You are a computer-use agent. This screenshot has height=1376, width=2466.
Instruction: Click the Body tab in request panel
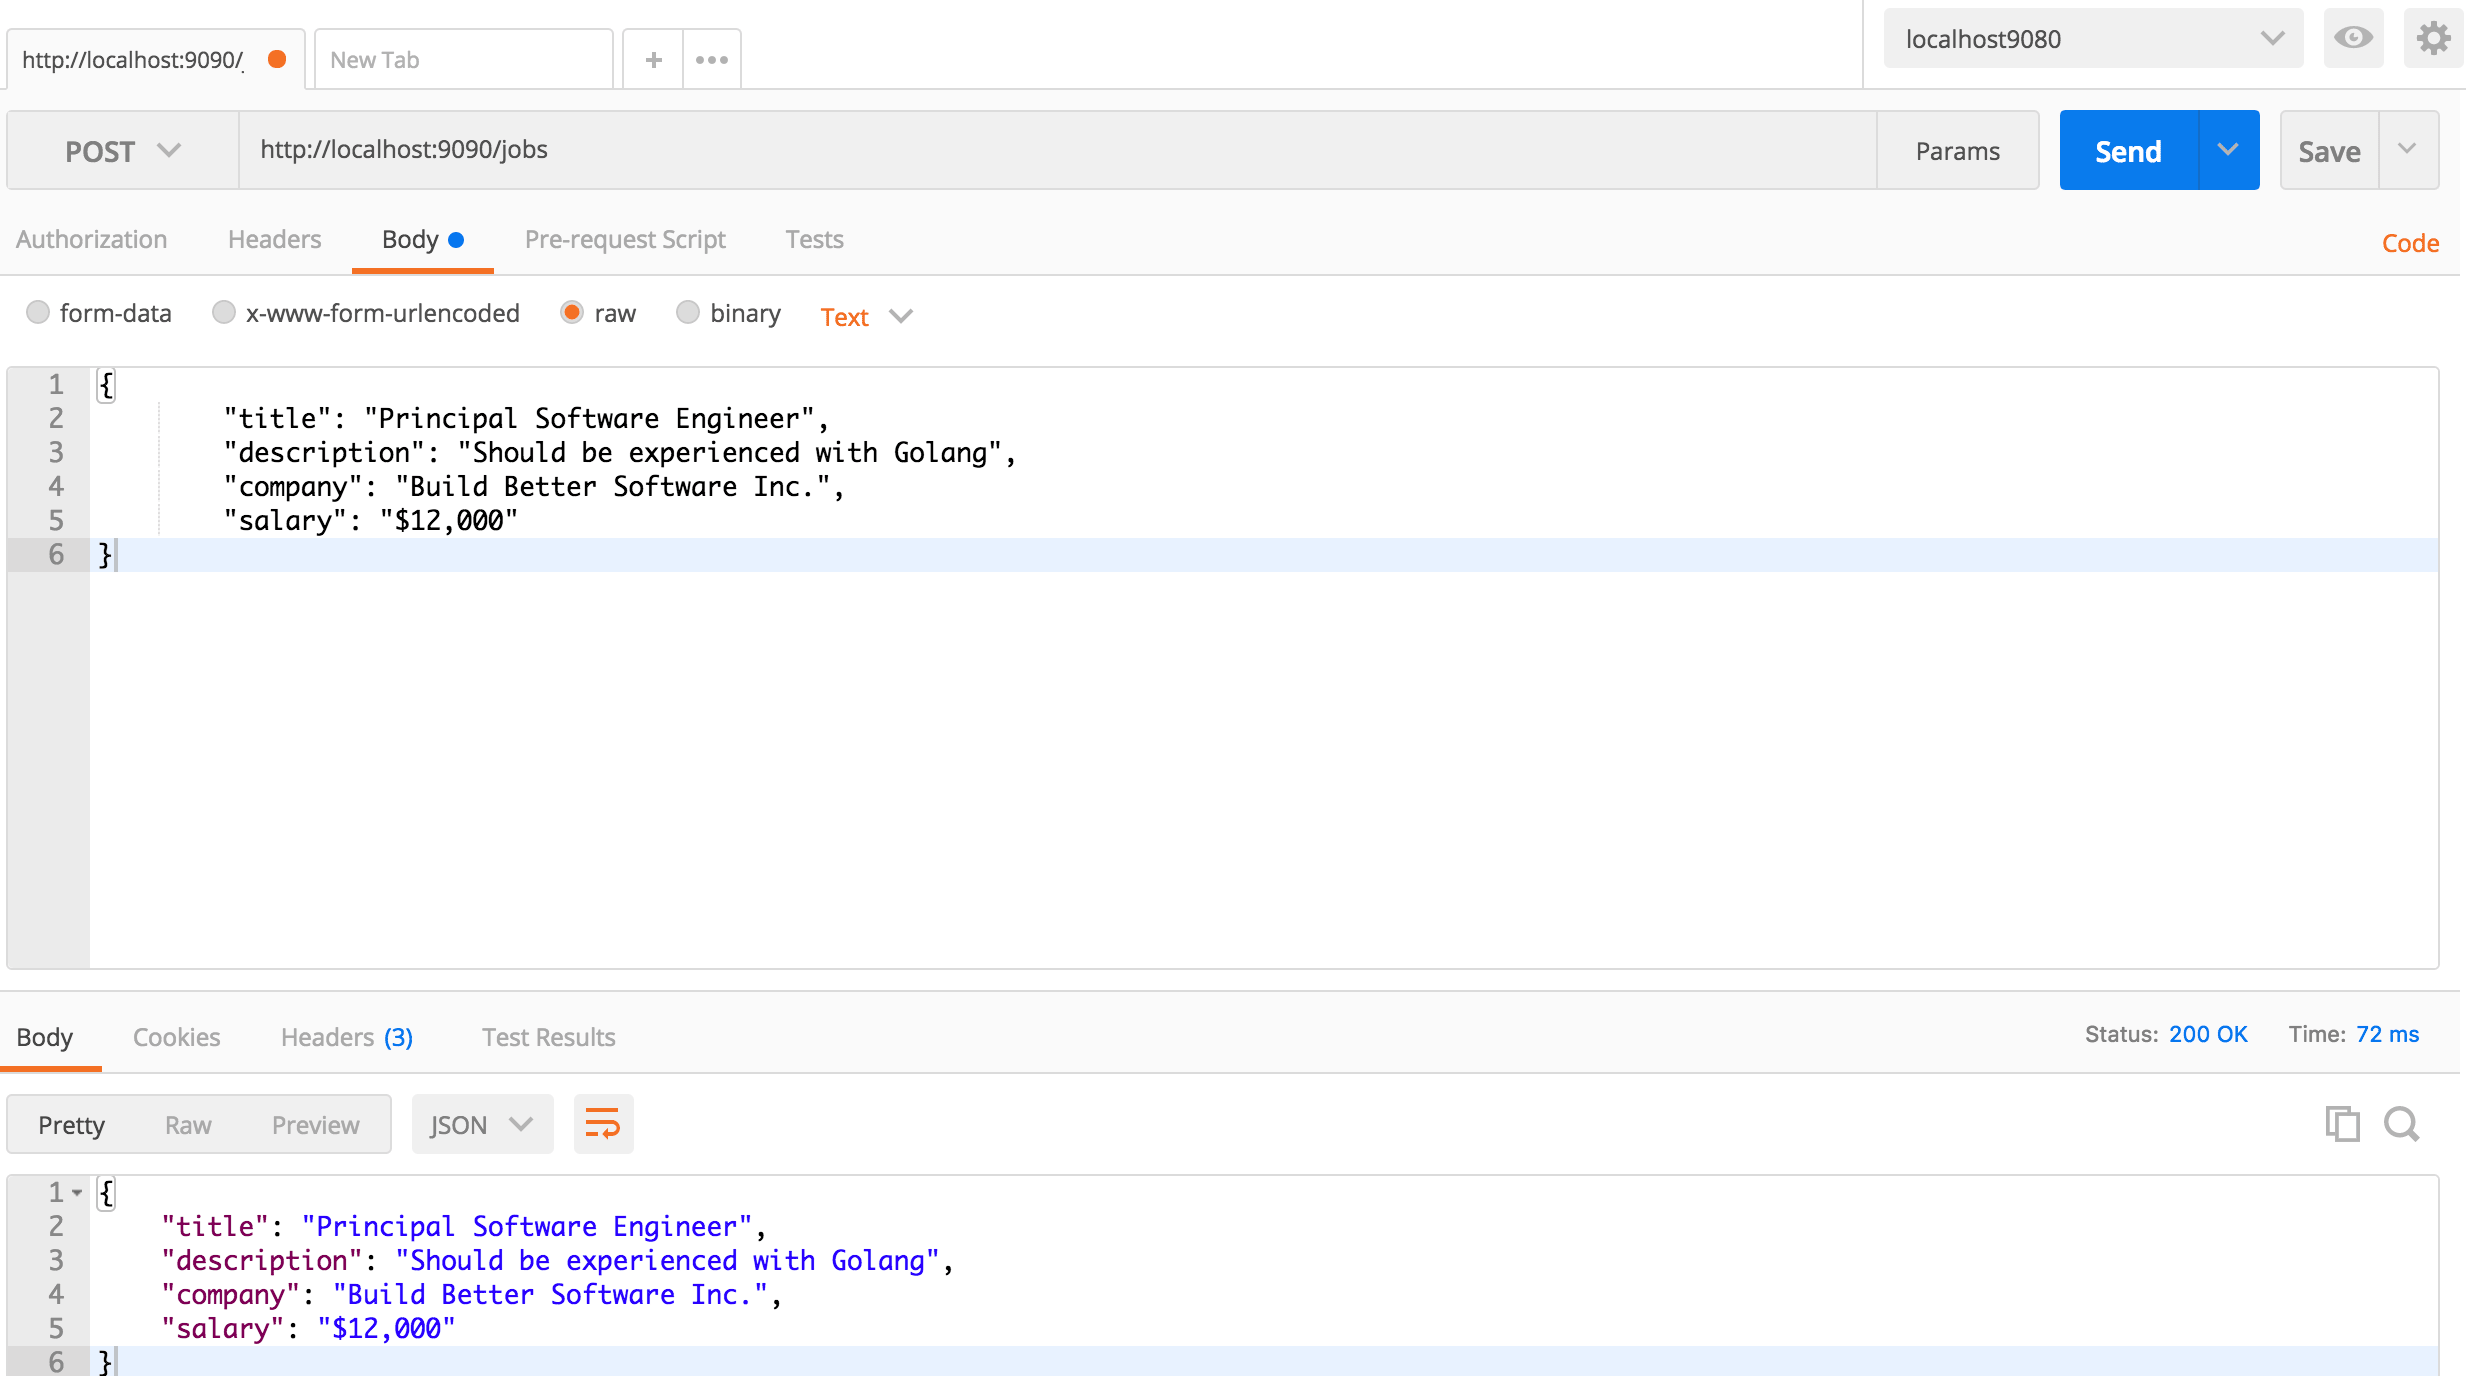click(x=420, y=239)
